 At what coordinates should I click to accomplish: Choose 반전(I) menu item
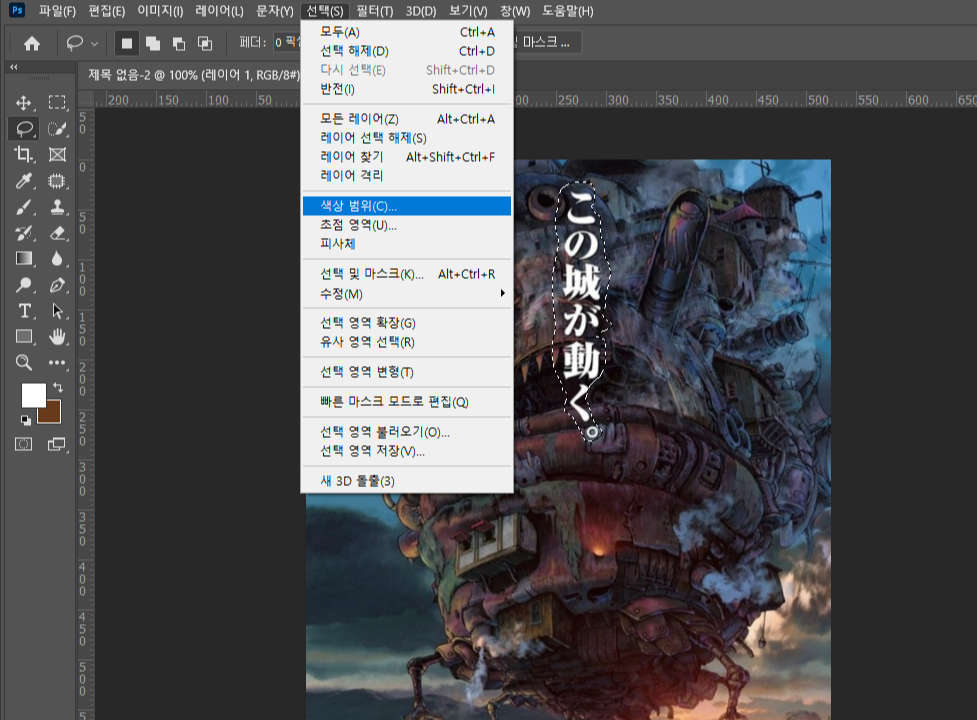click(407, 89)
